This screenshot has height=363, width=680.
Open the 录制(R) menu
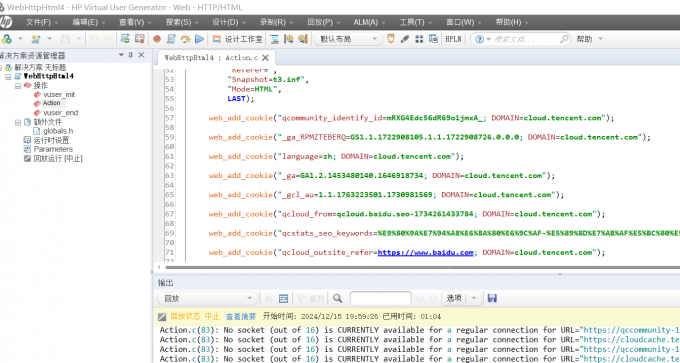pos(276,22)
